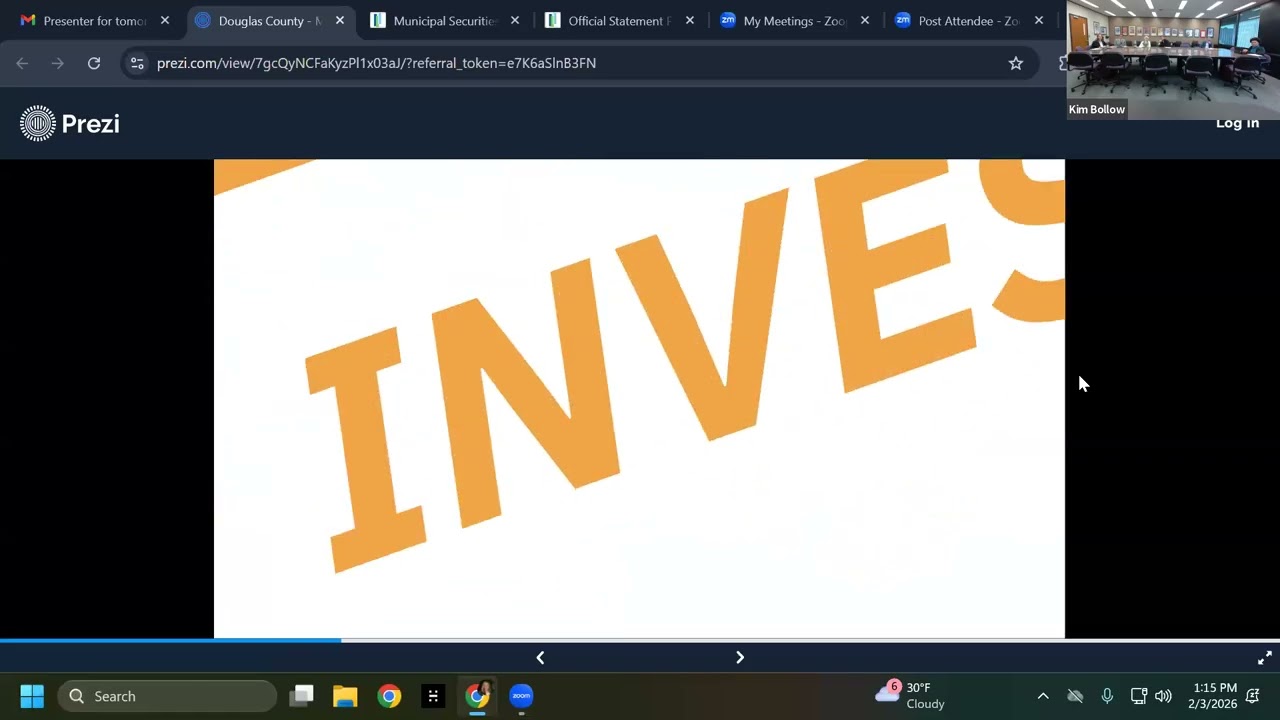The image size is (1280, 720).
Task: Open the Chrome profile window on the taskbar
Action: pyautogui.click(x=477, y=696)
